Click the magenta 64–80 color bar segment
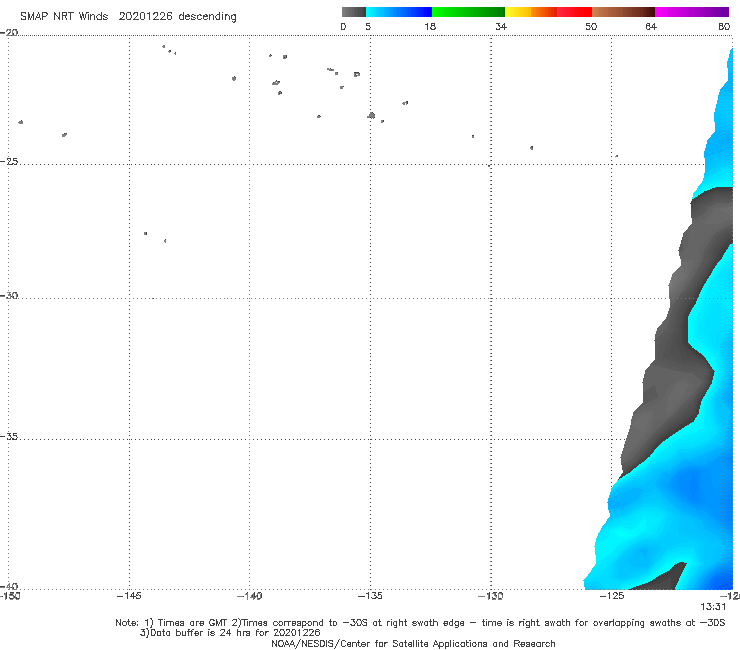The width and height of the screenshot is (740, 650). (x=692, y=12)
